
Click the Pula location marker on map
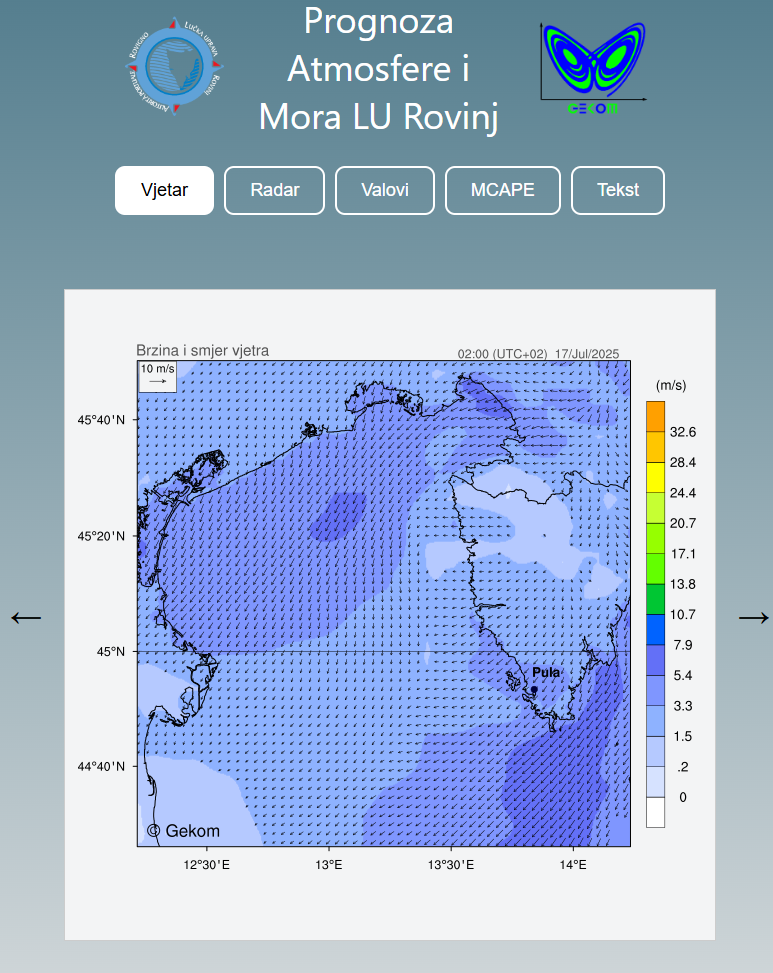pos(534,689)
